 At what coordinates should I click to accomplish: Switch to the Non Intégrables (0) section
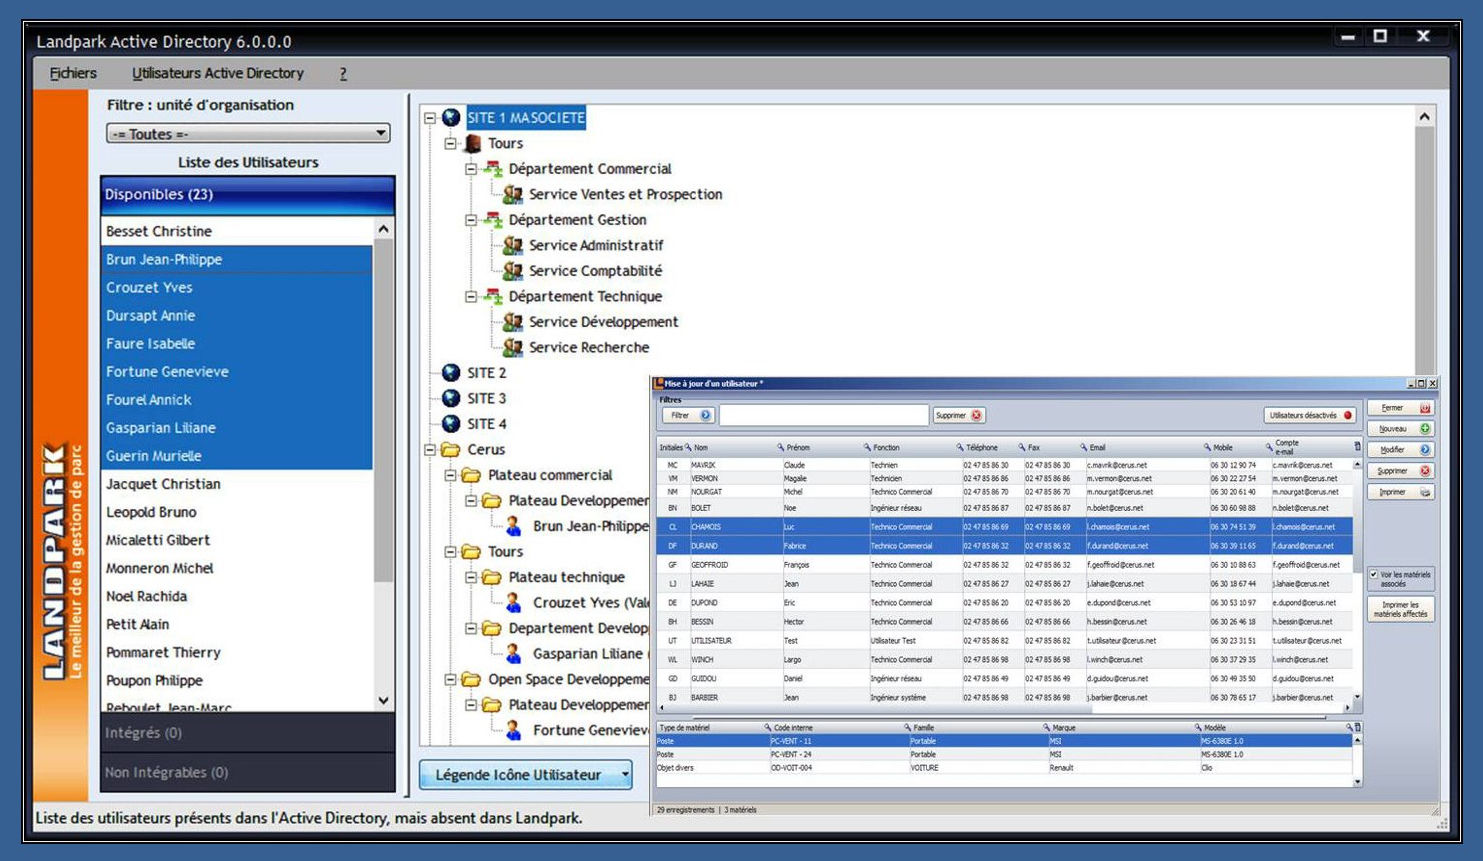248,773
